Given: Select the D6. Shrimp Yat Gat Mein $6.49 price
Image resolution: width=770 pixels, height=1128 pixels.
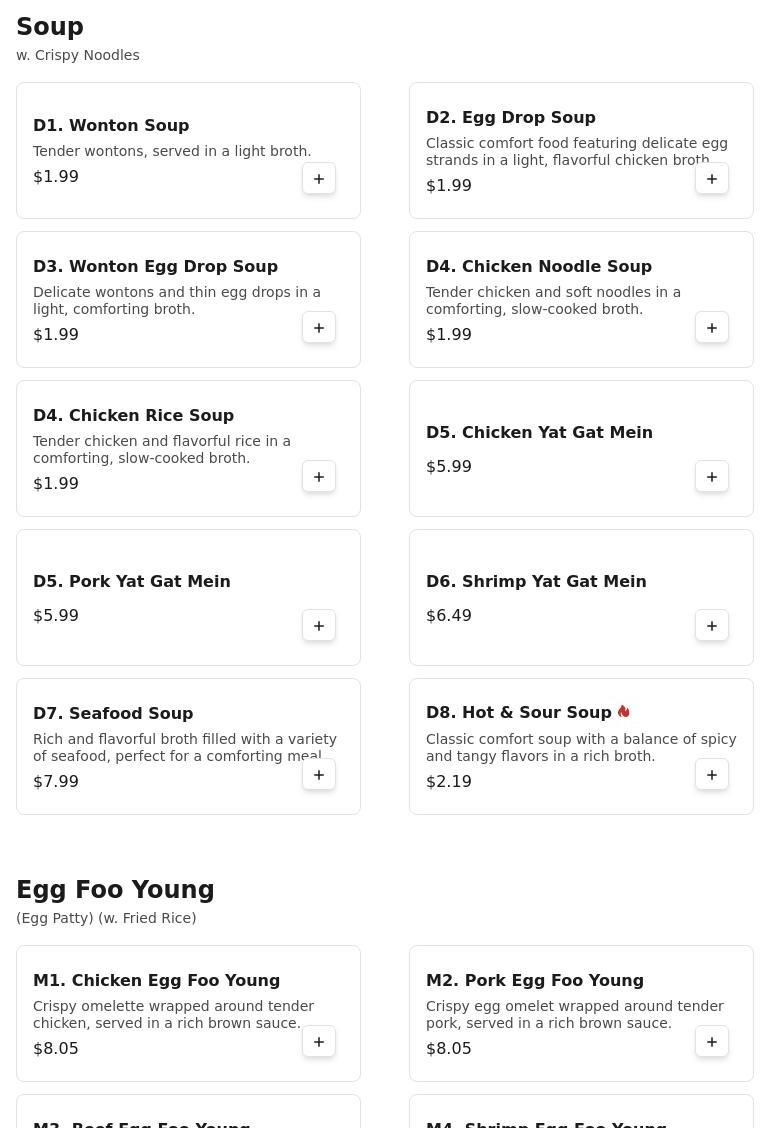Looking at the screenshot, I should 449,615.
